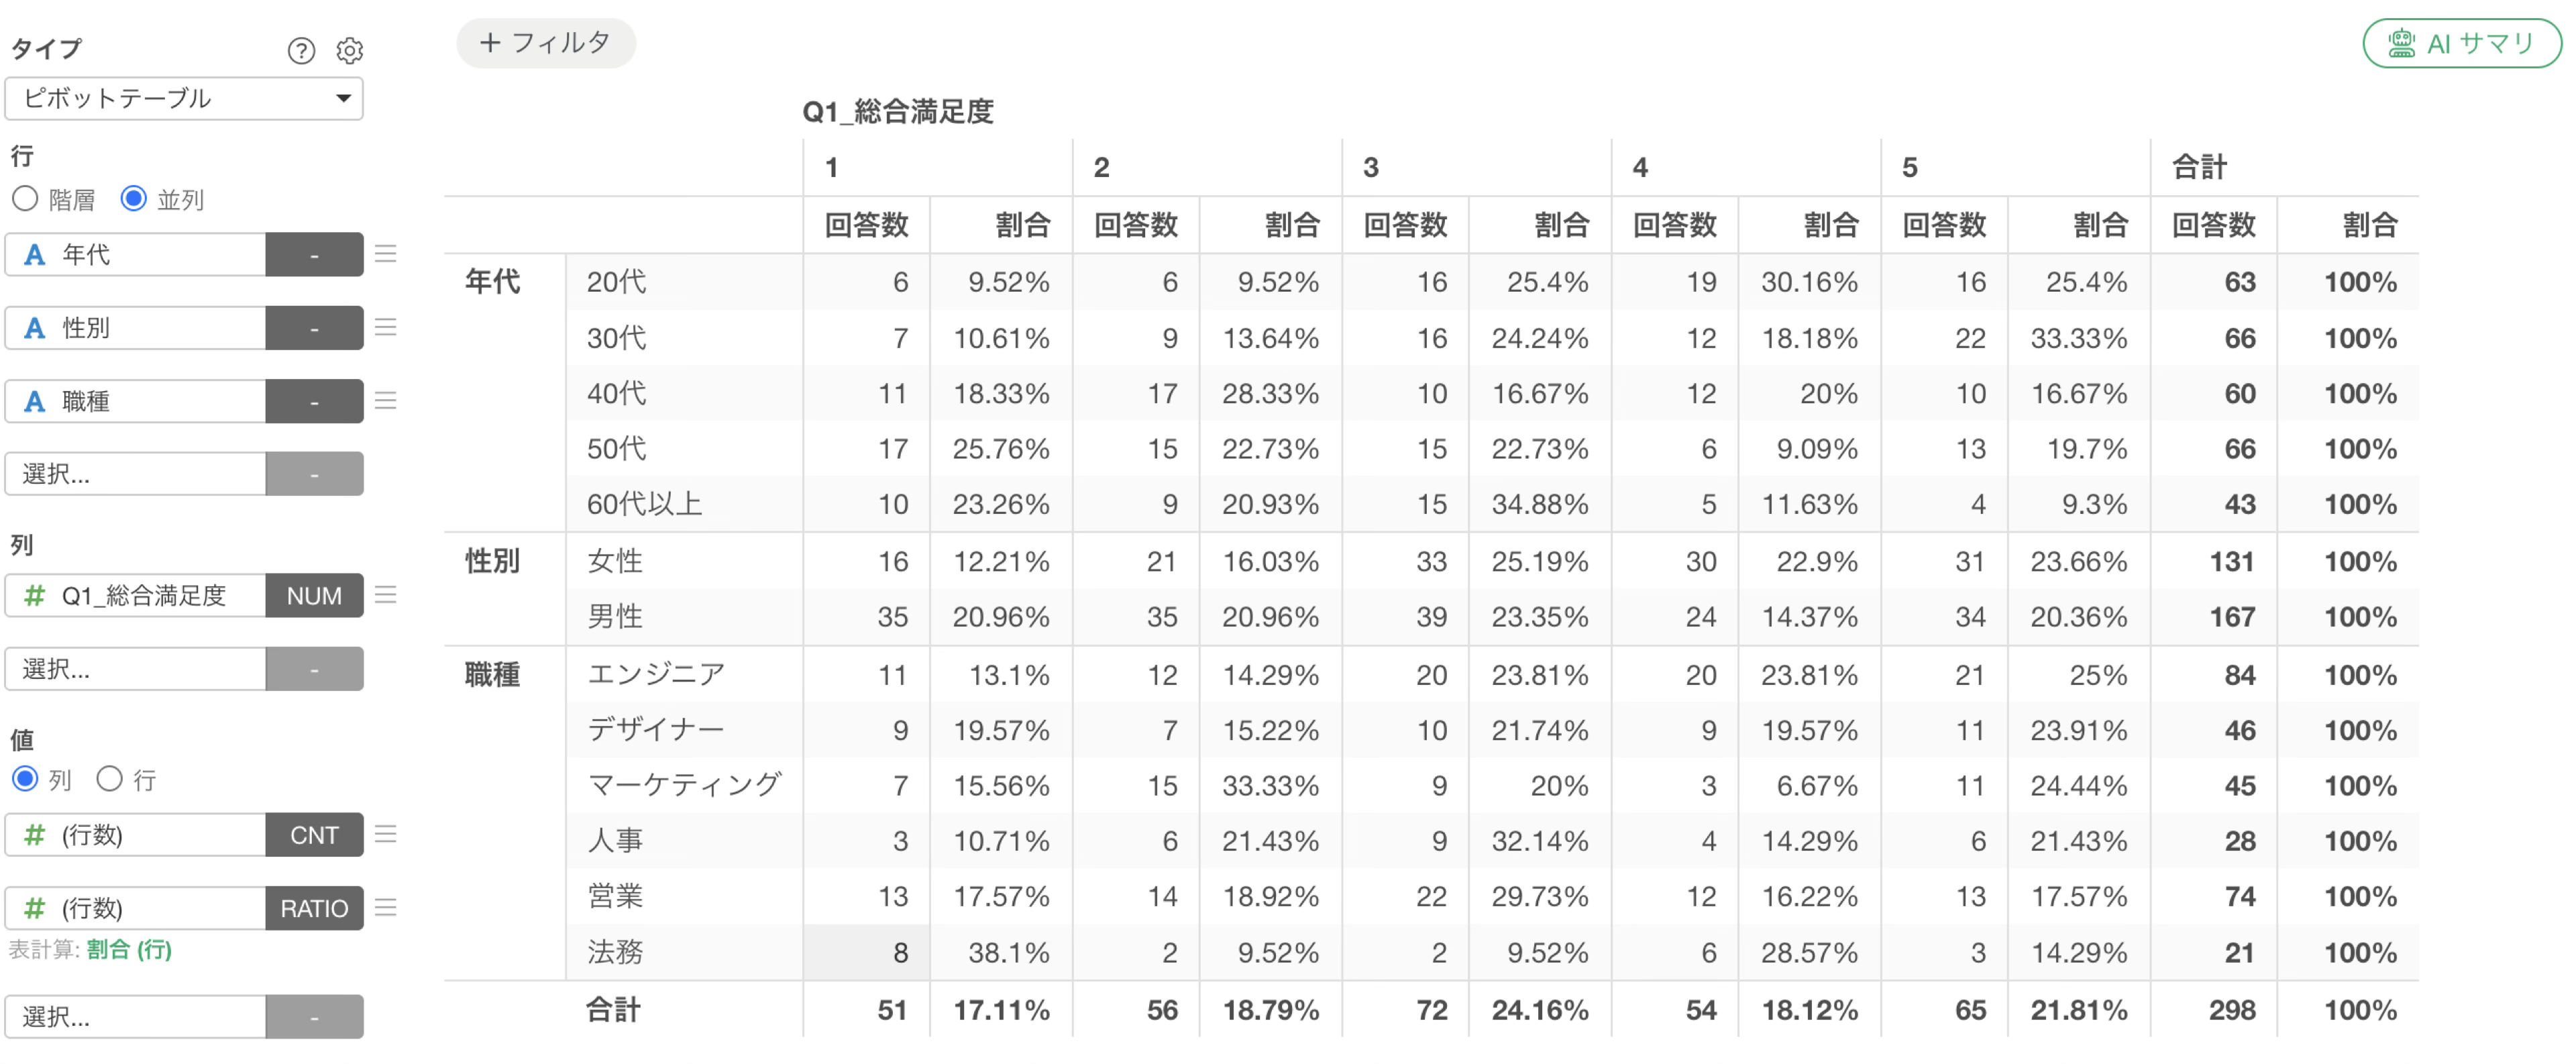Open the 割合 (行) table calculation link
This screenshot has height=1064, width=2576.
tap(129, 949)
